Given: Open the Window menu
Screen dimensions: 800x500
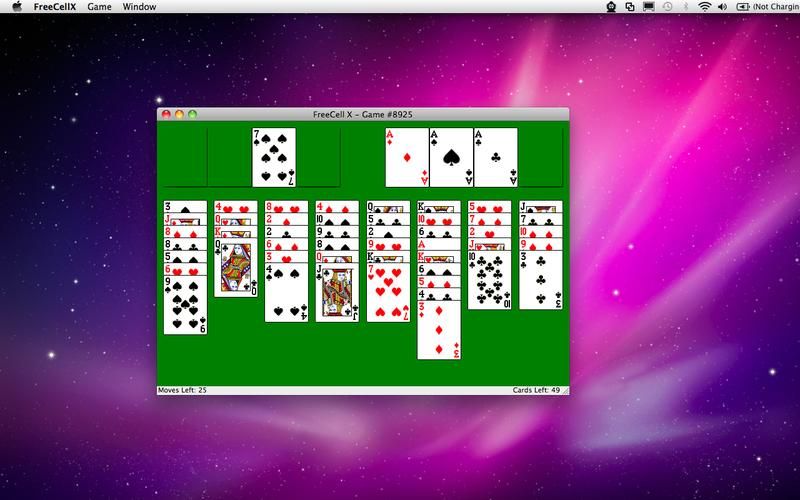Looking at the screenshot, I should 139,7.
